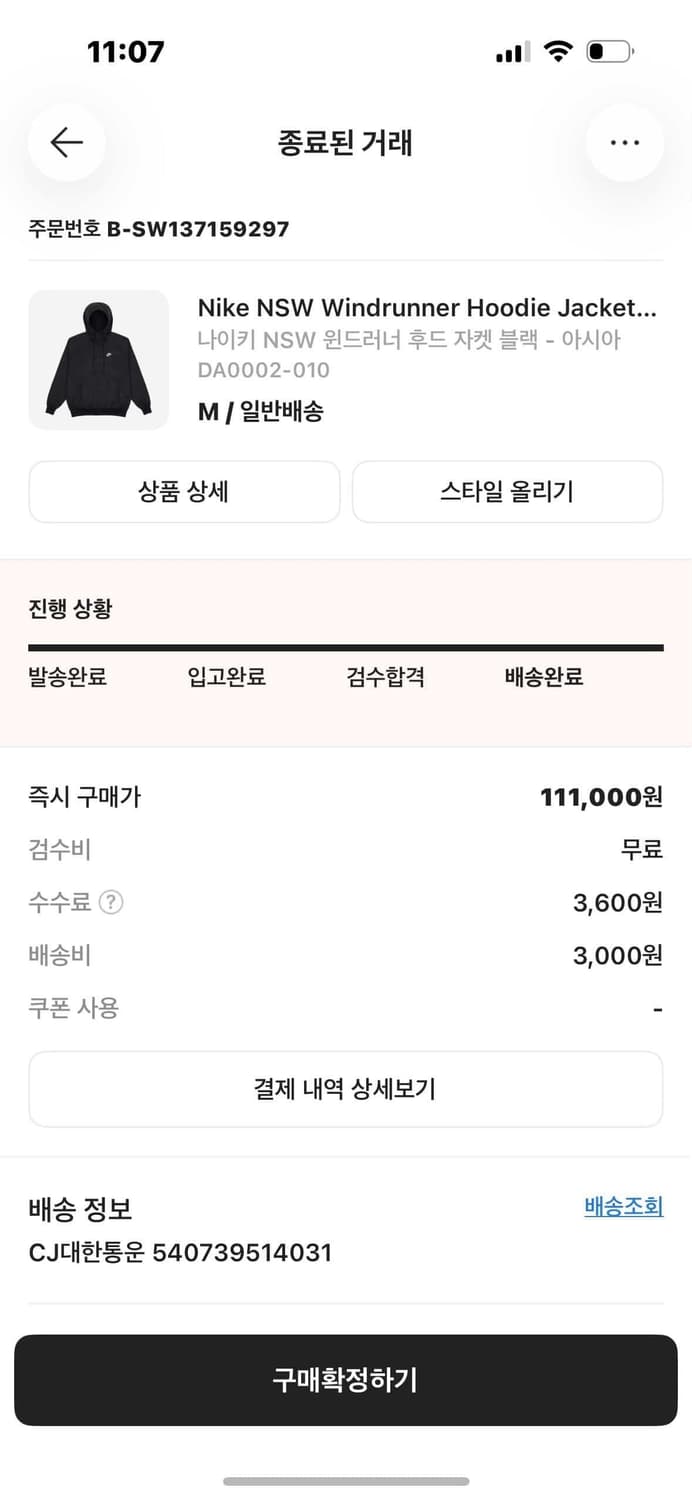
Task: Tap the fee help question mark icon
Action: 113,902
